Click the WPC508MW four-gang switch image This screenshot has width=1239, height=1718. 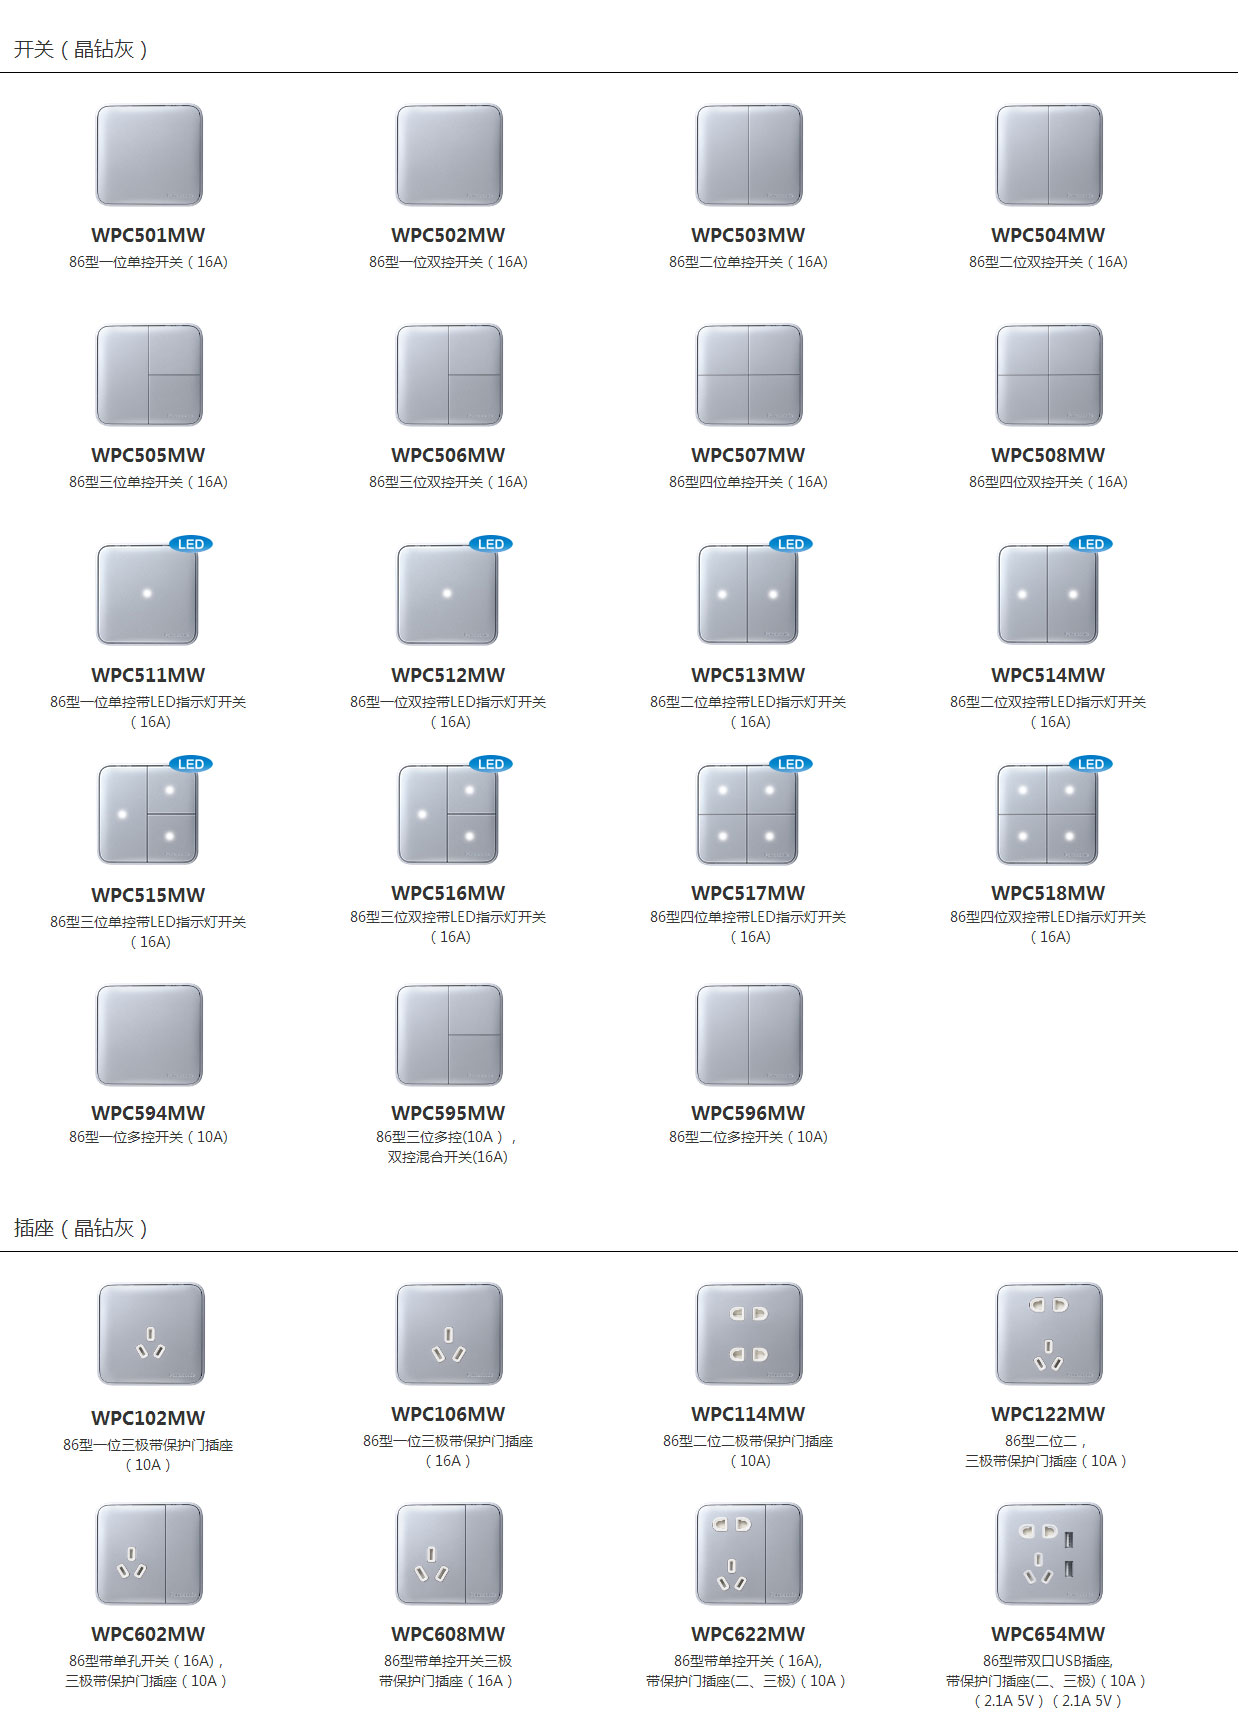click(x=1049, y=375)
